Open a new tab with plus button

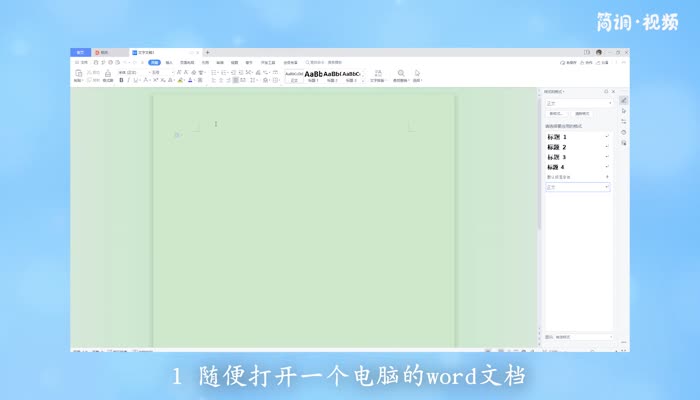(x=207, y=52)
